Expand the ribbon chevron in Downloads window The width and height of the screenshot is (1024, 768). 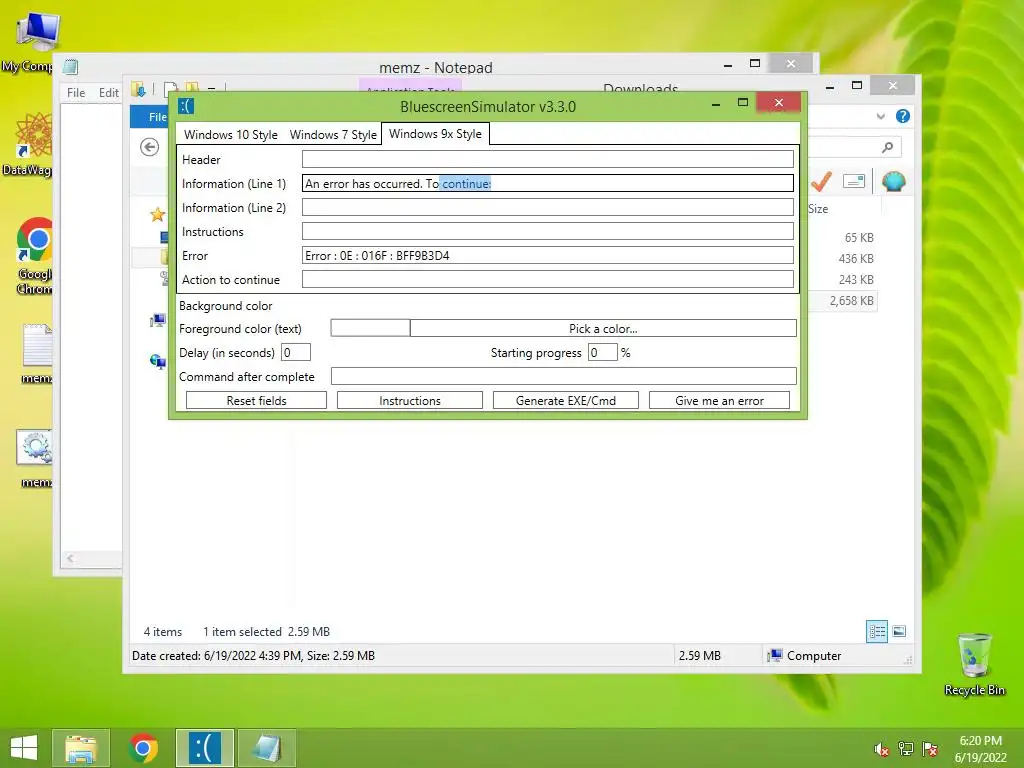click(x=880, y=116)
